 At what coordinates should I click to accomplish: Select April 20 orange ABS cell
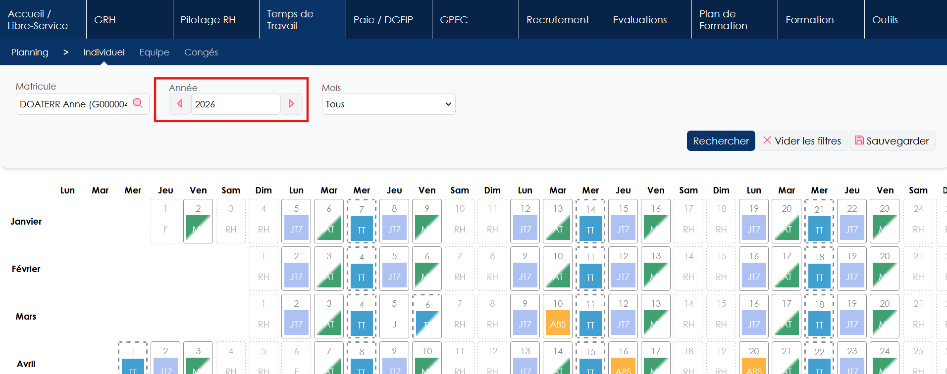click(x=754, y=358)
